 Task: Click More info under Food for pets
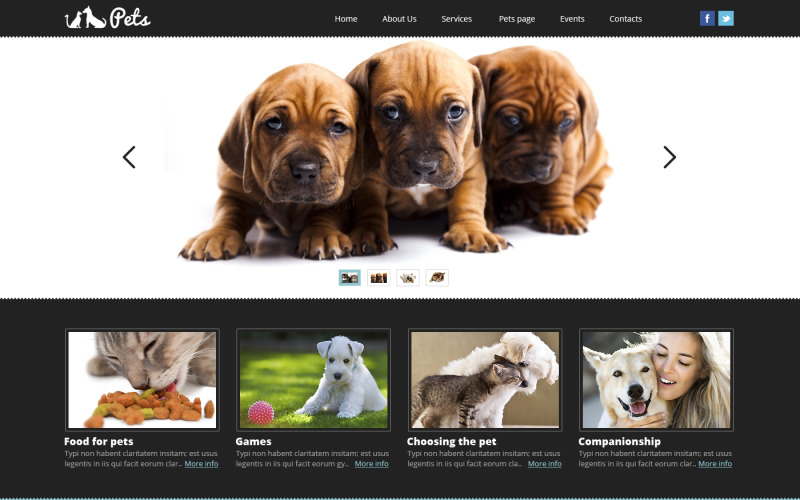[201, 464]
